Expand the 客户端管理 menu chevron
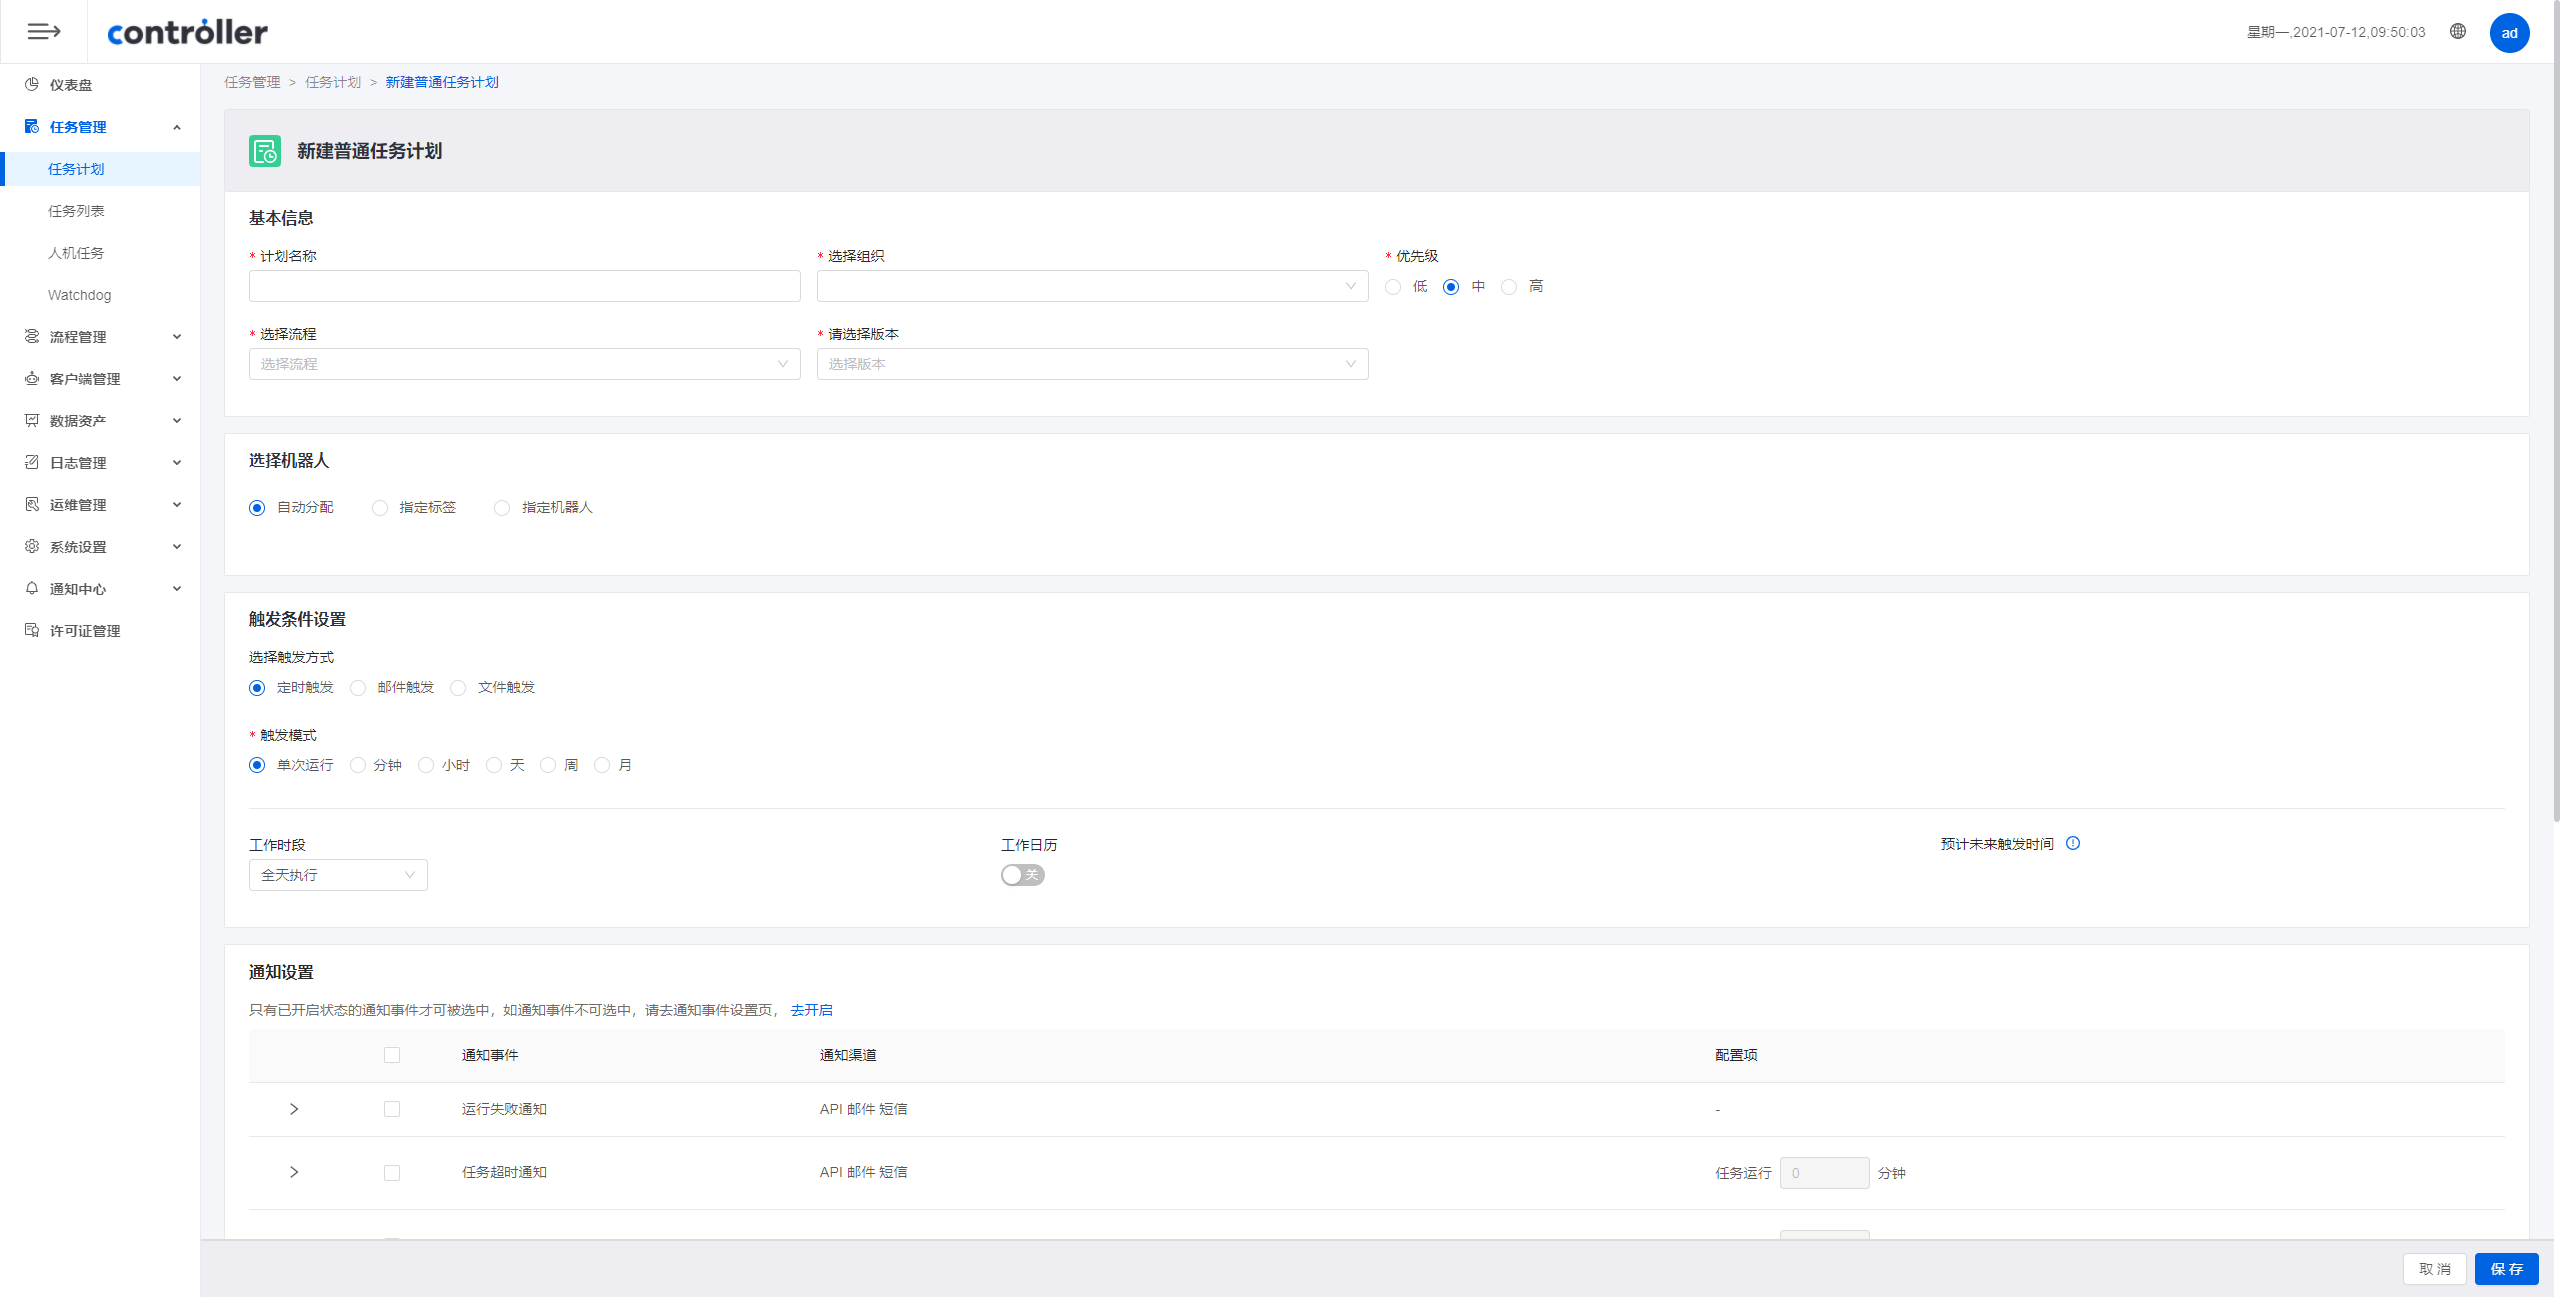The height and width of the screenshot is (1297, 2560). point(177,379)
